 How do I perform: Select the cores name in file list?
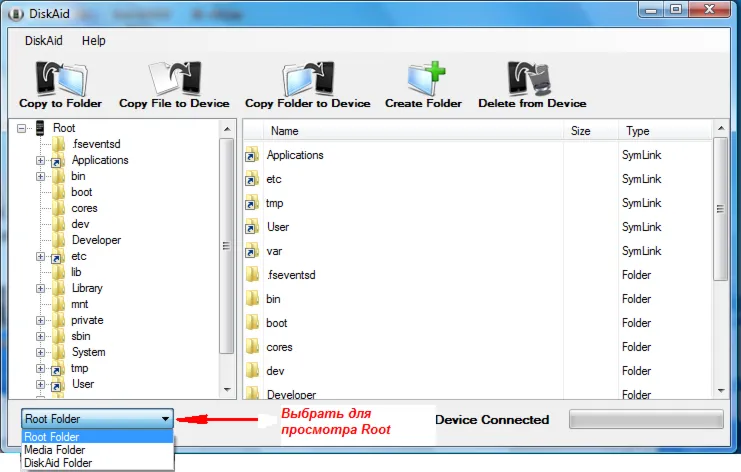[x=279, y=347]
